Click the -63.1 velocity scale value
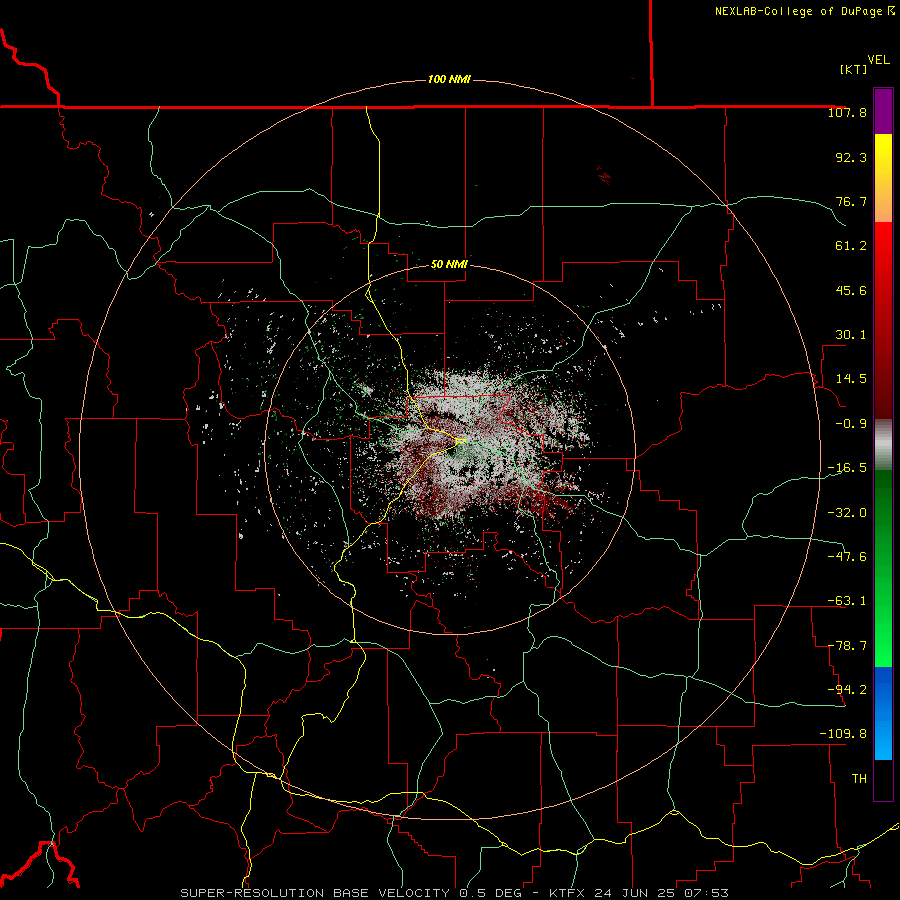This screenshot has height=900, width=900. (847, 601)
